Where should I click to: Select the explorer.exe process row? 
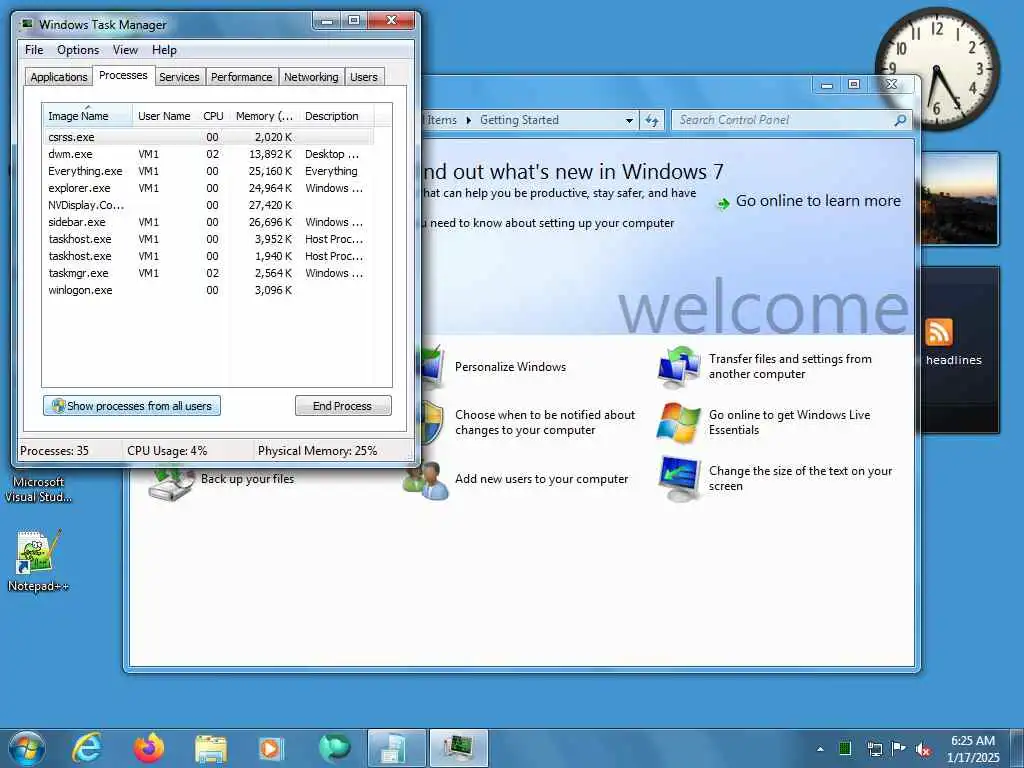(x=209, y=188)
